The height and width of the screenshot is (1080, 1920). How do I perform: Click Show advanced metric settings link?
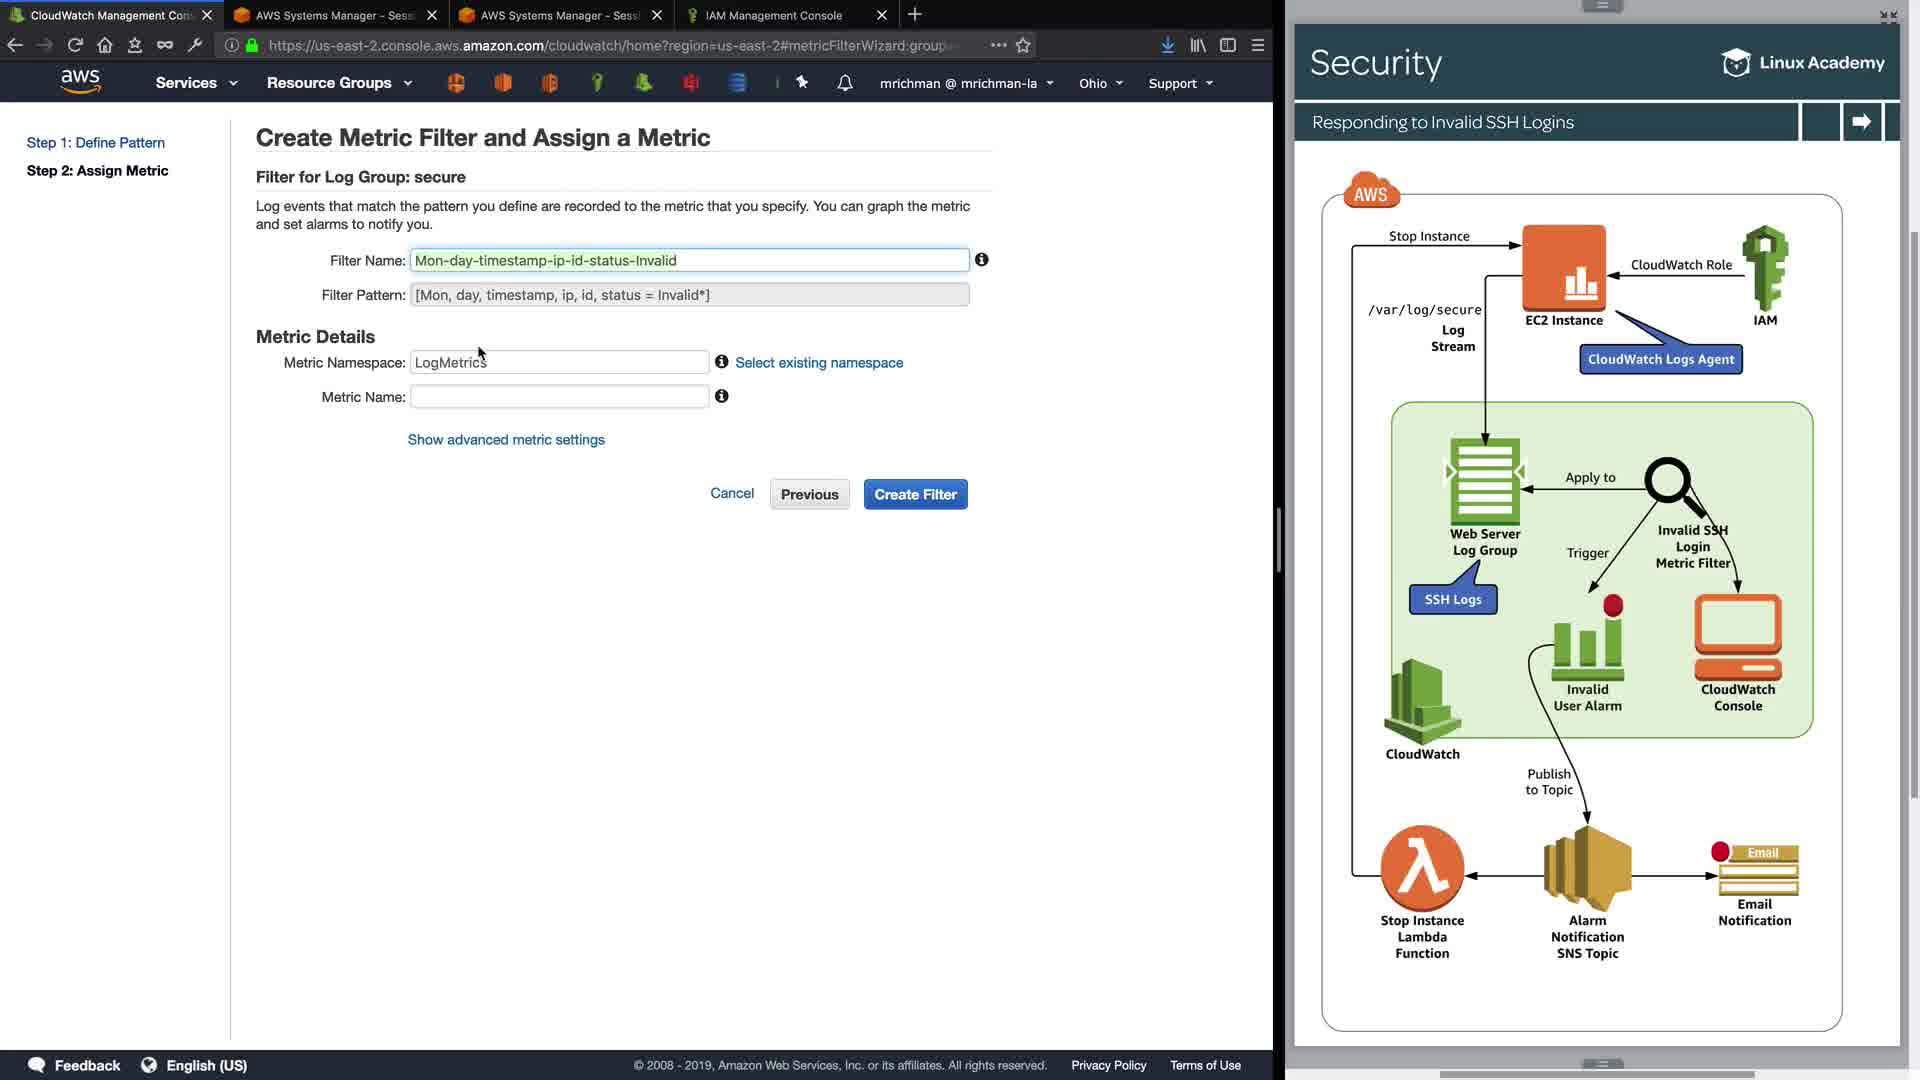click(506, 440)
